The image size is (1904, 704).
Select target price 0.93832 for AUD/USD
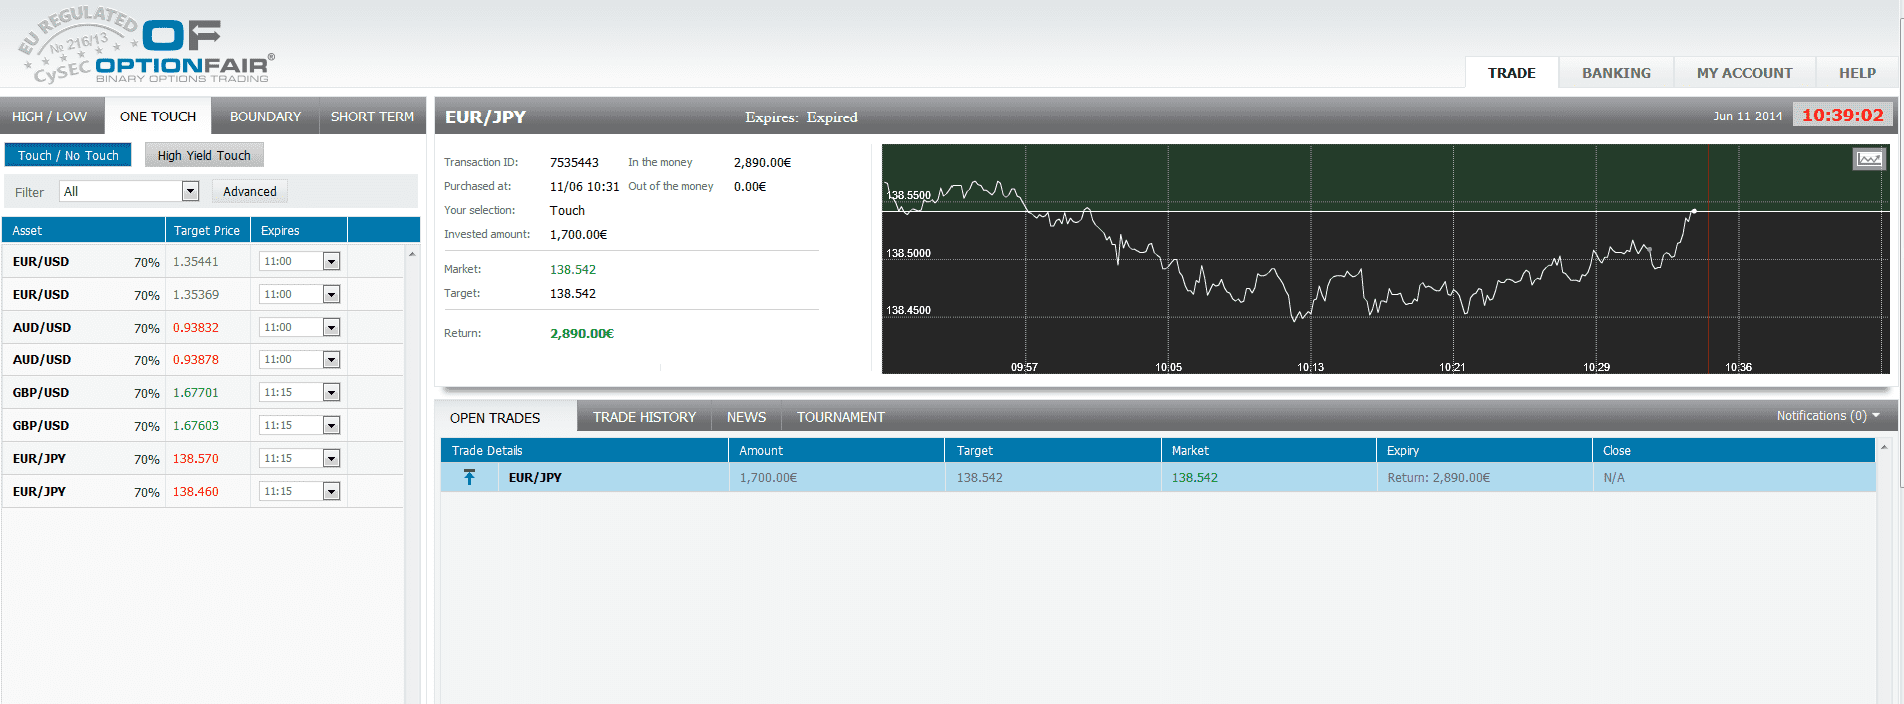point(196,328)
